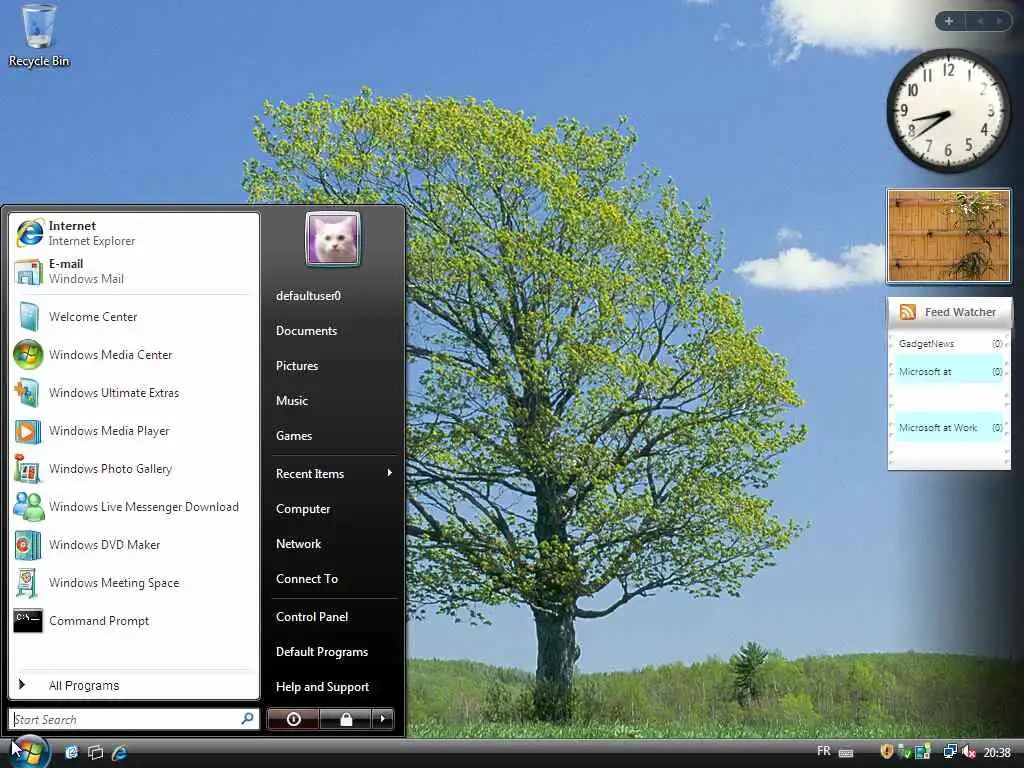Open the GadgetNews feed
The image size is (1024, 768).
pyautogui.click(x=950, y=344)
